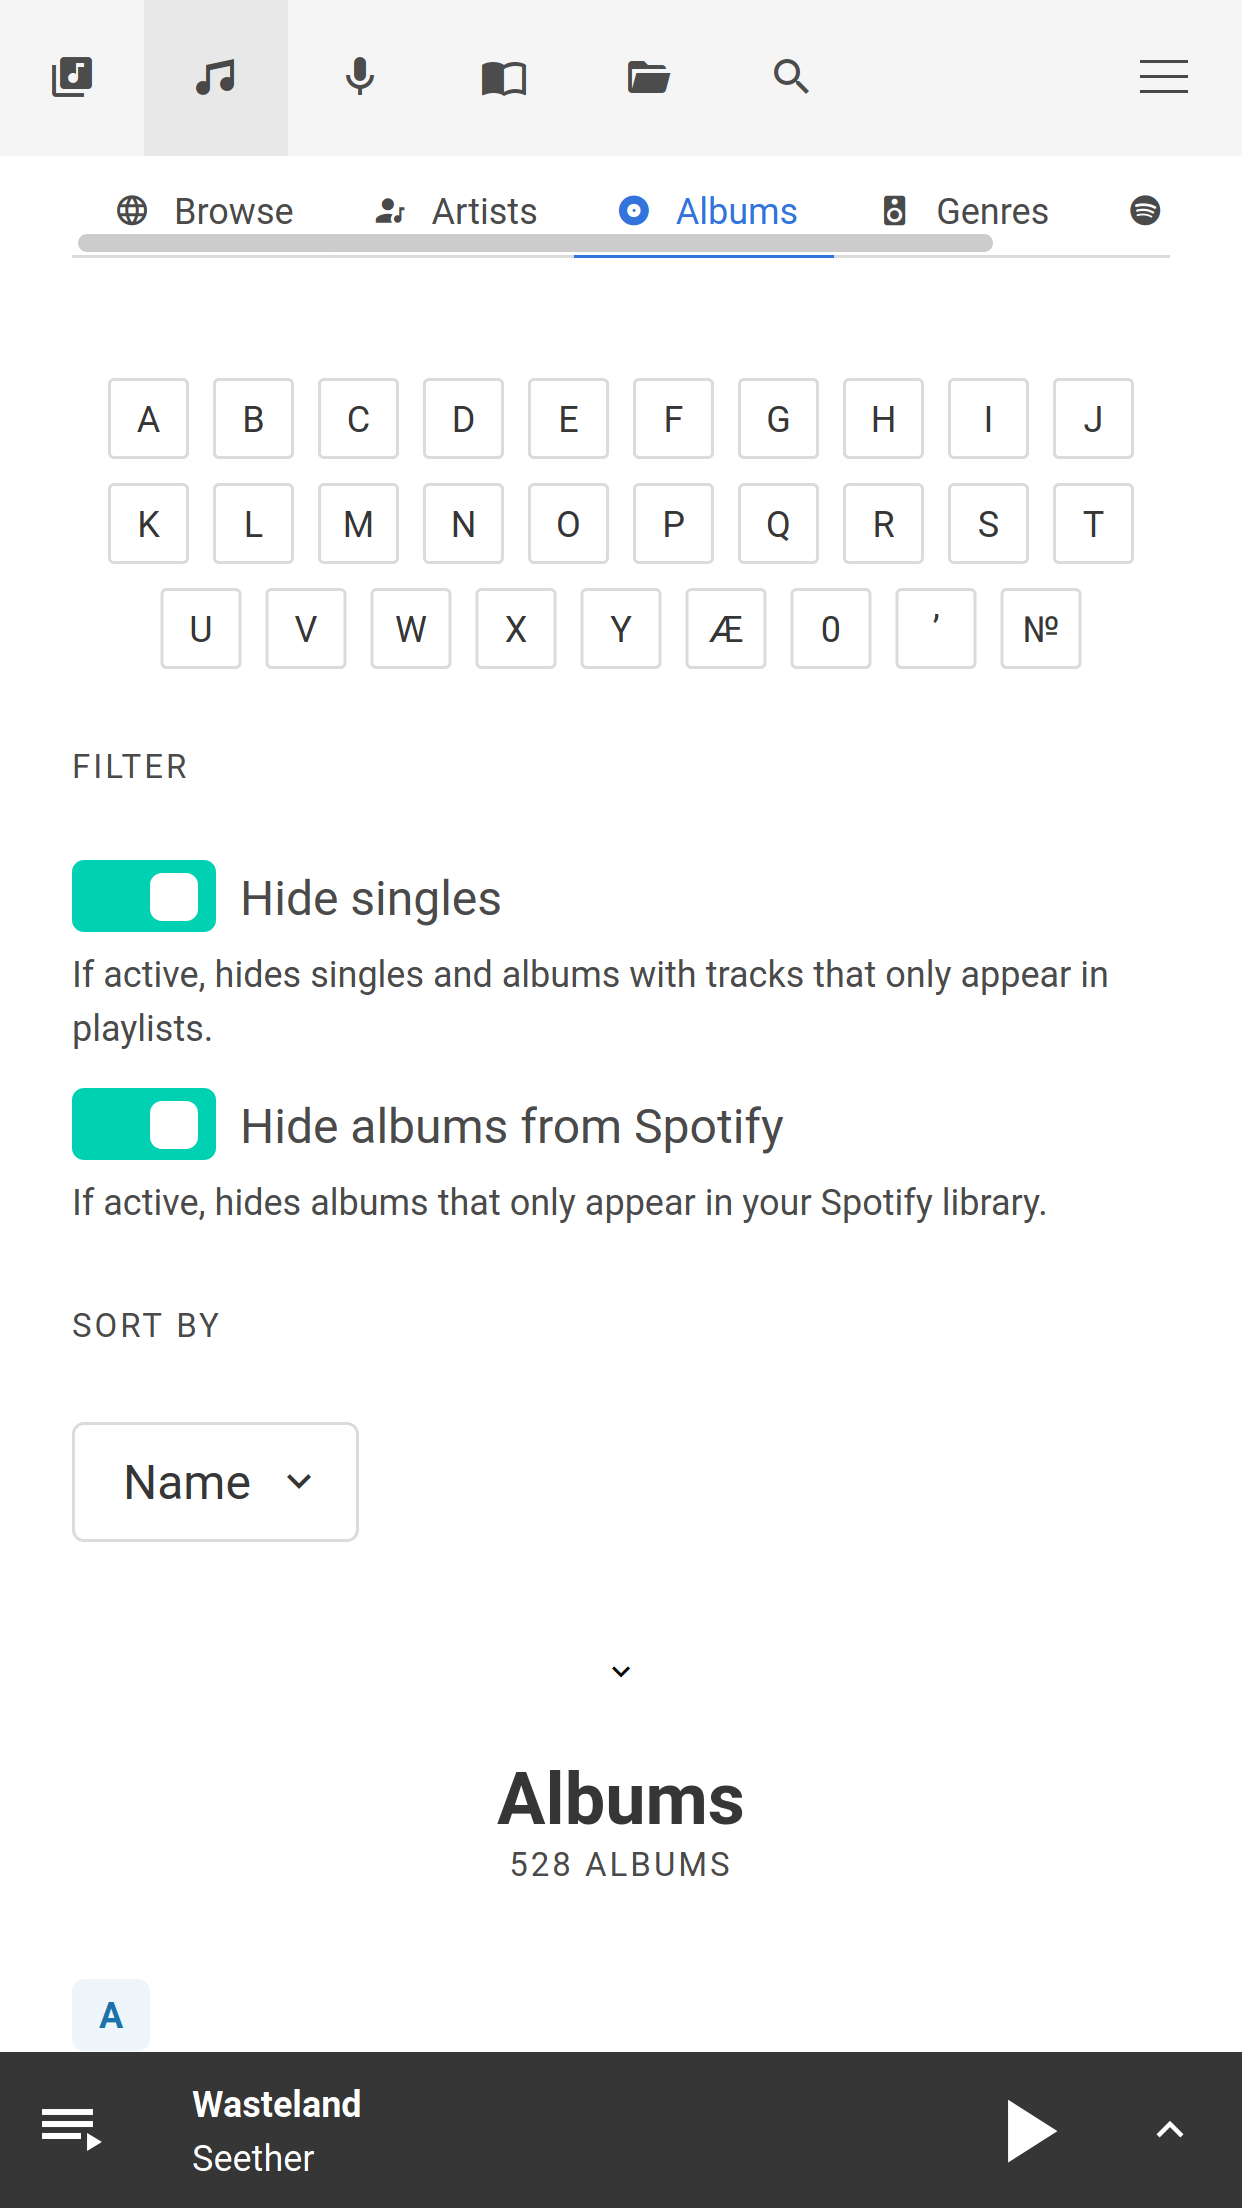Click the book/lyrics icon in the toolbar
Image resolution: width=1242 pixels, height=2208 pixels.
point(504,77)
